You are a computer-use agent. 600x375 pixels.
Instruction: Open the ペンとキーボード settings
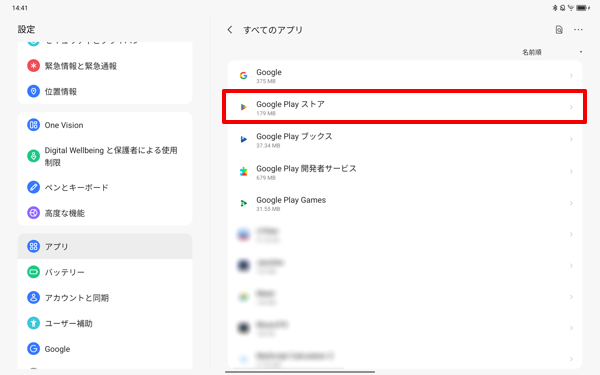105,187
